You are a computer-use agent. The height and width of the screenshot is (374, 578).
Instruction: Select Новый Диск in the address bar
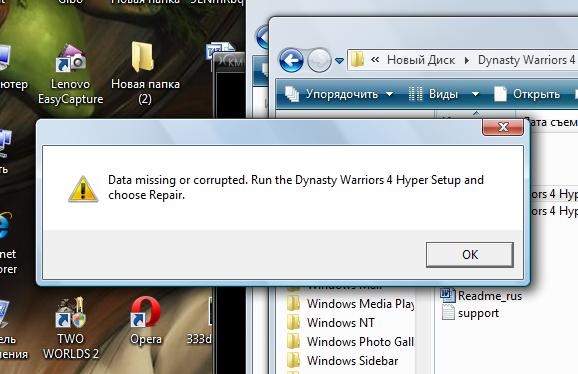pyautogui.click(x=421, y=60)
